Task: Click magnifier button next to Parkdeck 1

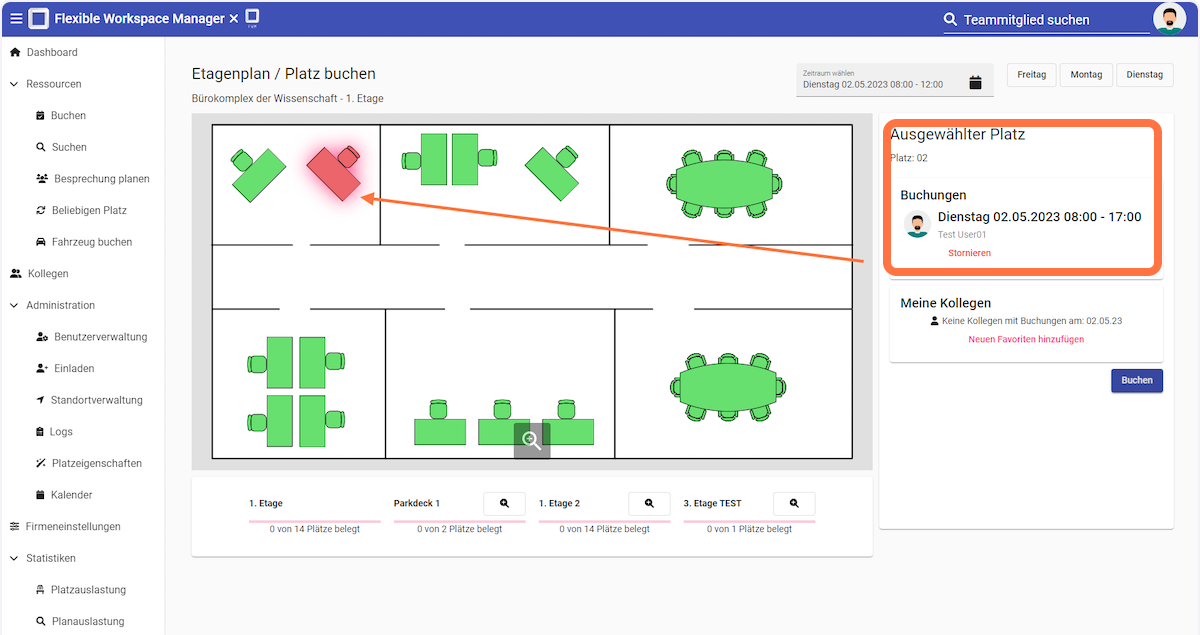Action: [504, 504]
